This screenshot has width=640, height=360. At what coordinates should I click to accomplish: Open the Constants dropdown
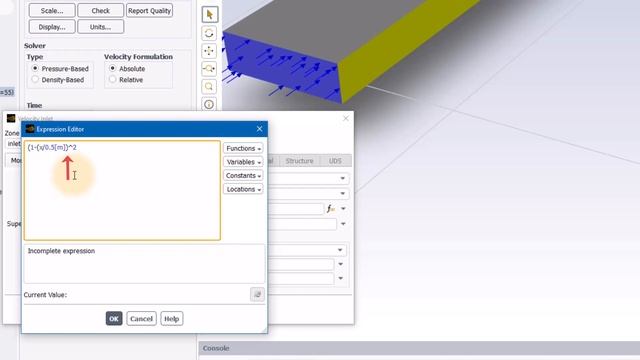point(243,176)
